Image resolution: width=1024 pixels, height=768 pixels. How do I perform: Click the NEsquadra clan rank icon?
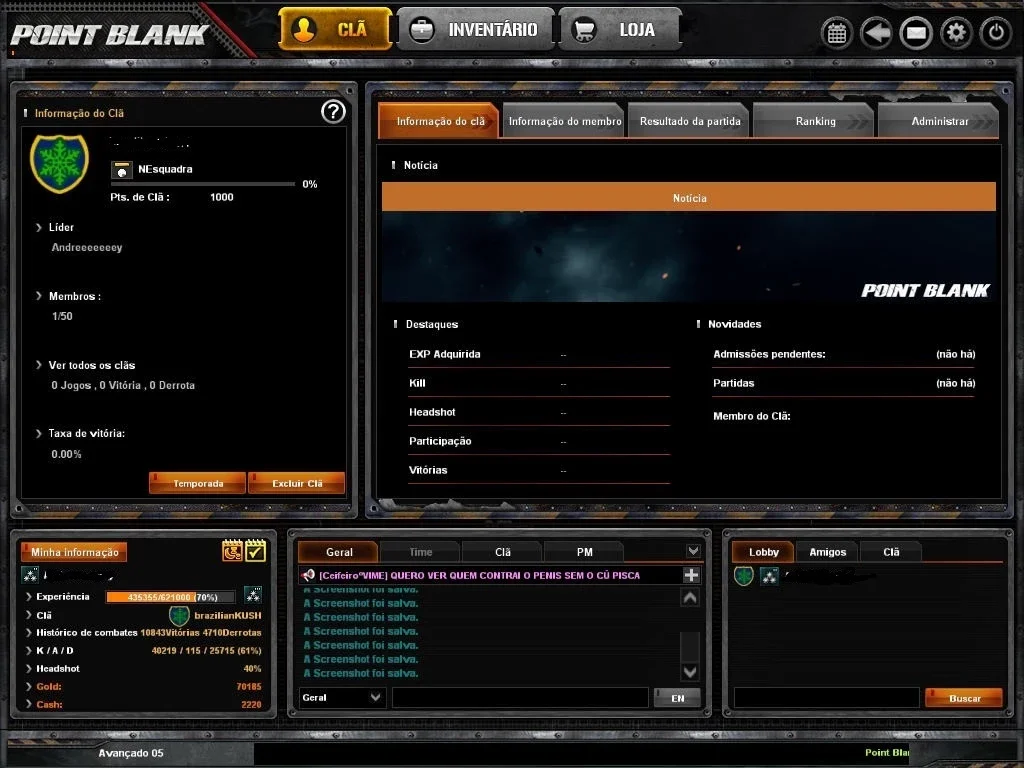pyautogui.click(x=121, y=170)
